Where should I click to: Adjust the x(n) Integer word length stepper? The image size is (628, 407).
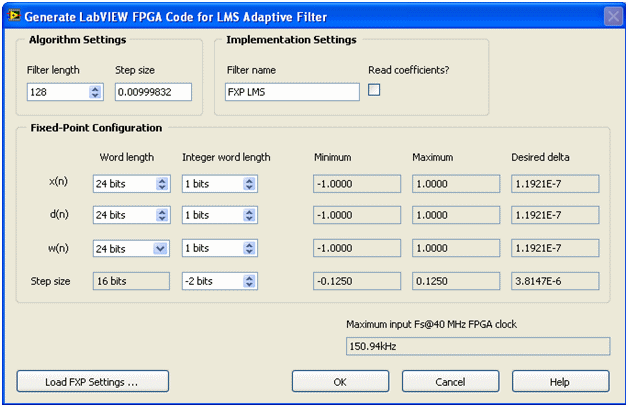tap(249, 184)
